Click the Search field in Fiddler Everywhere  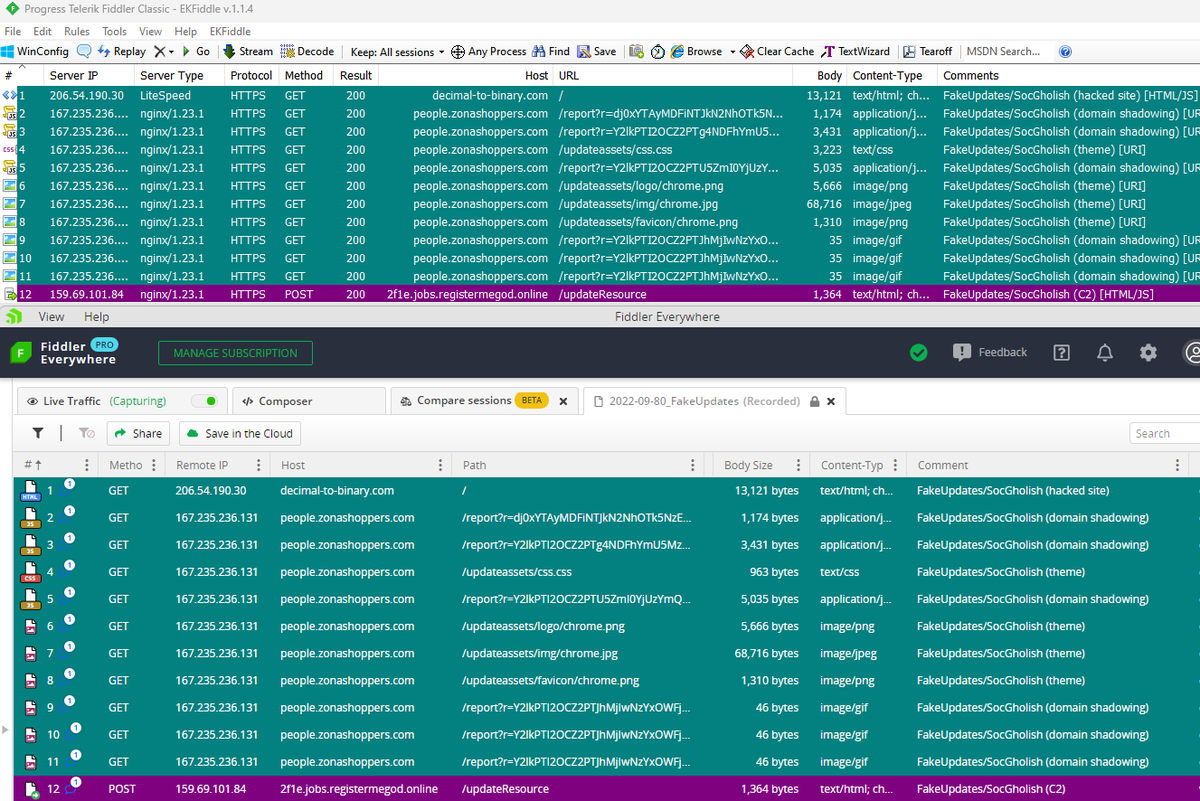pos(1166,433)
